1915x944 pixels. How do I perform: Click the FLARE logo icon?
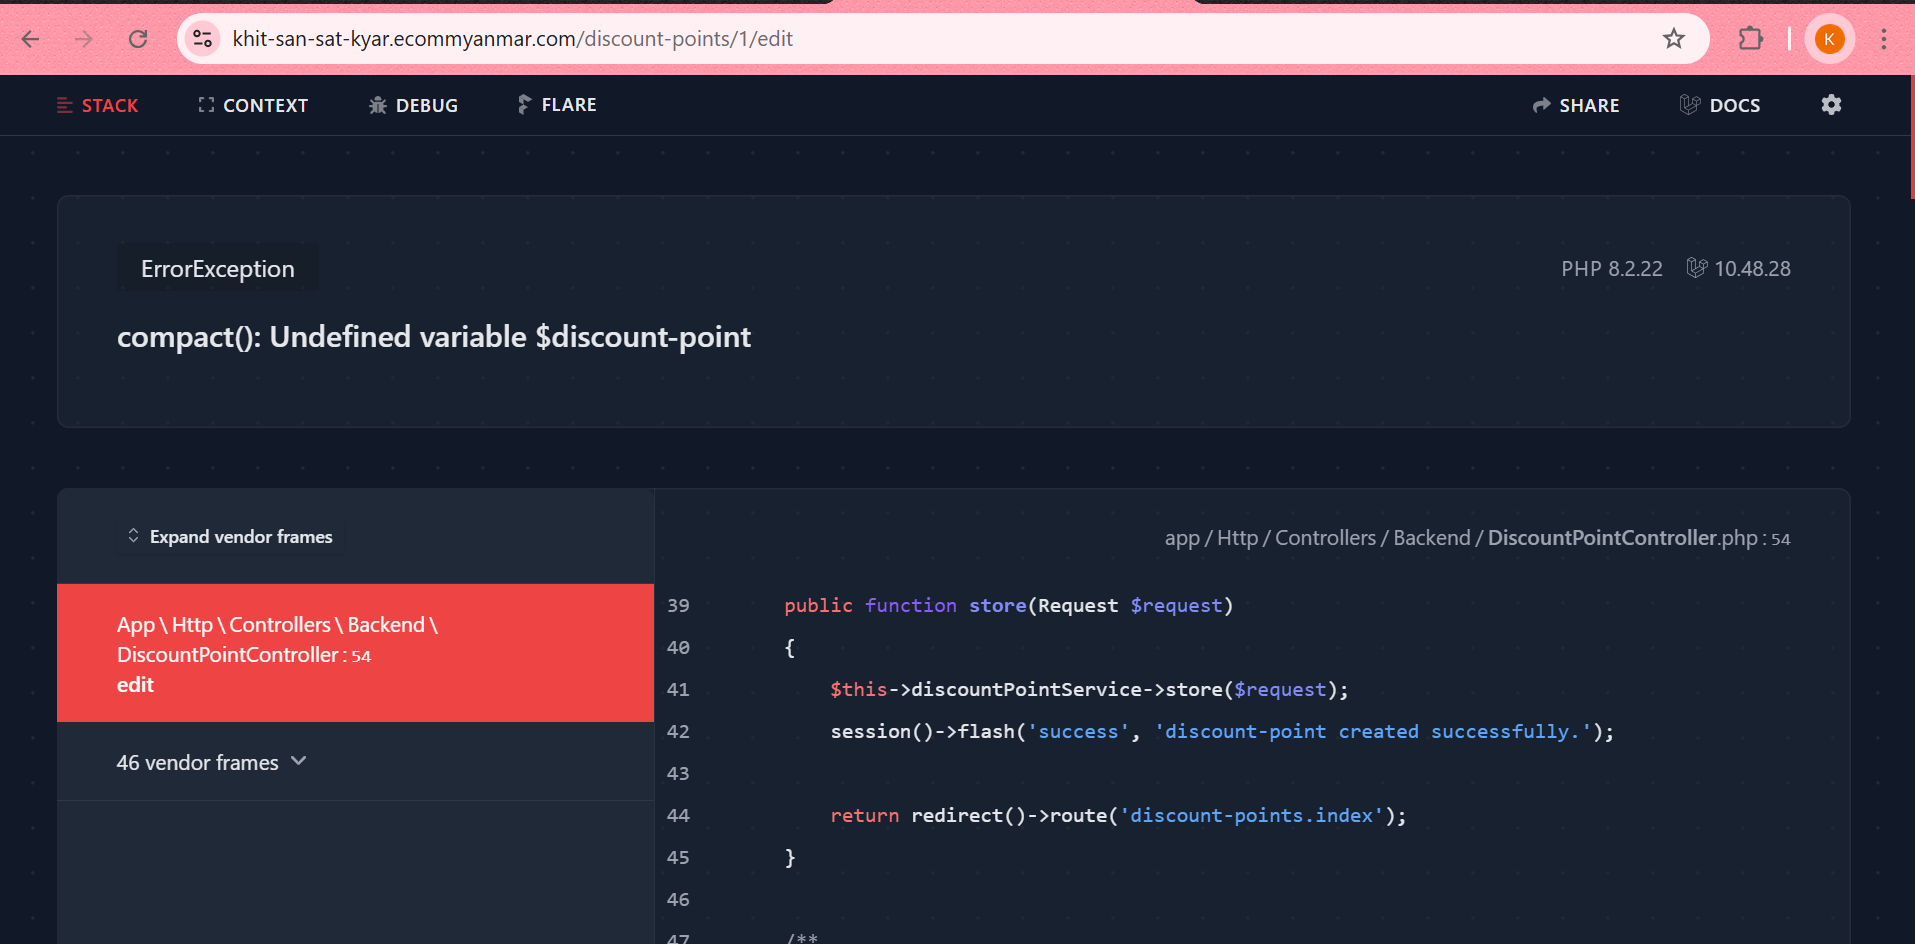(x=524, y=104)
